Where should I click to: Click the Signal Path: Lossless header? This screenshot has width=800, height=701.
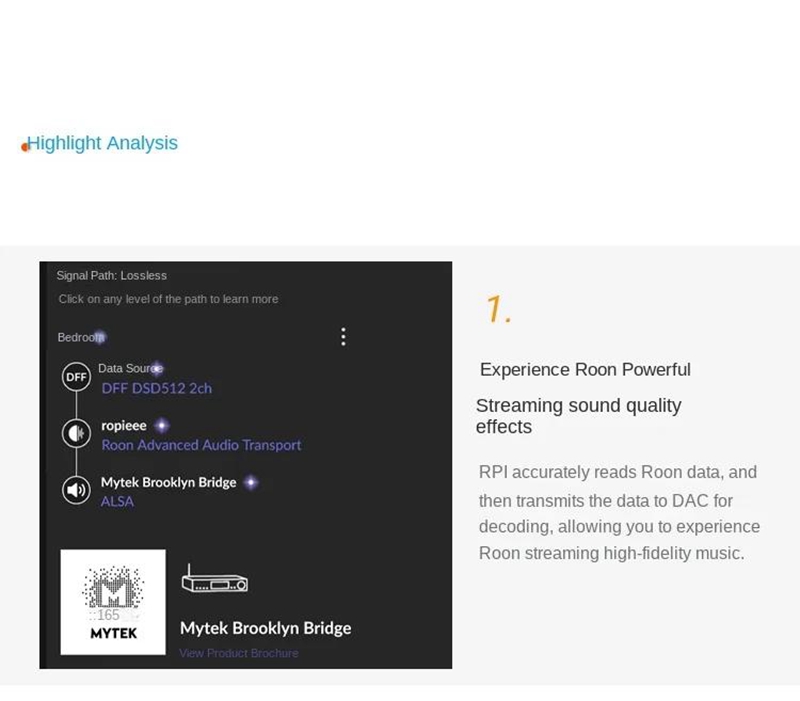pyautogui.click(x=111, y=276)
